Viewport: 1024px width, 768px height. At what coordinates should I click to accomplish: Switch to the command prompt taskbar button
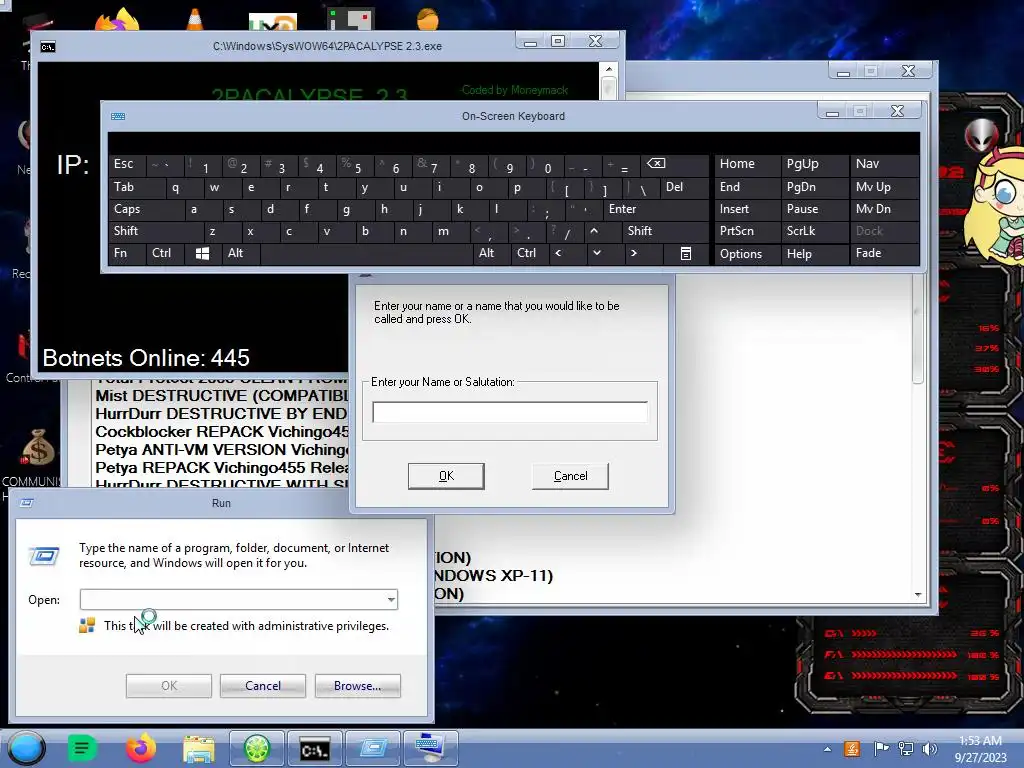click(315, 748)
